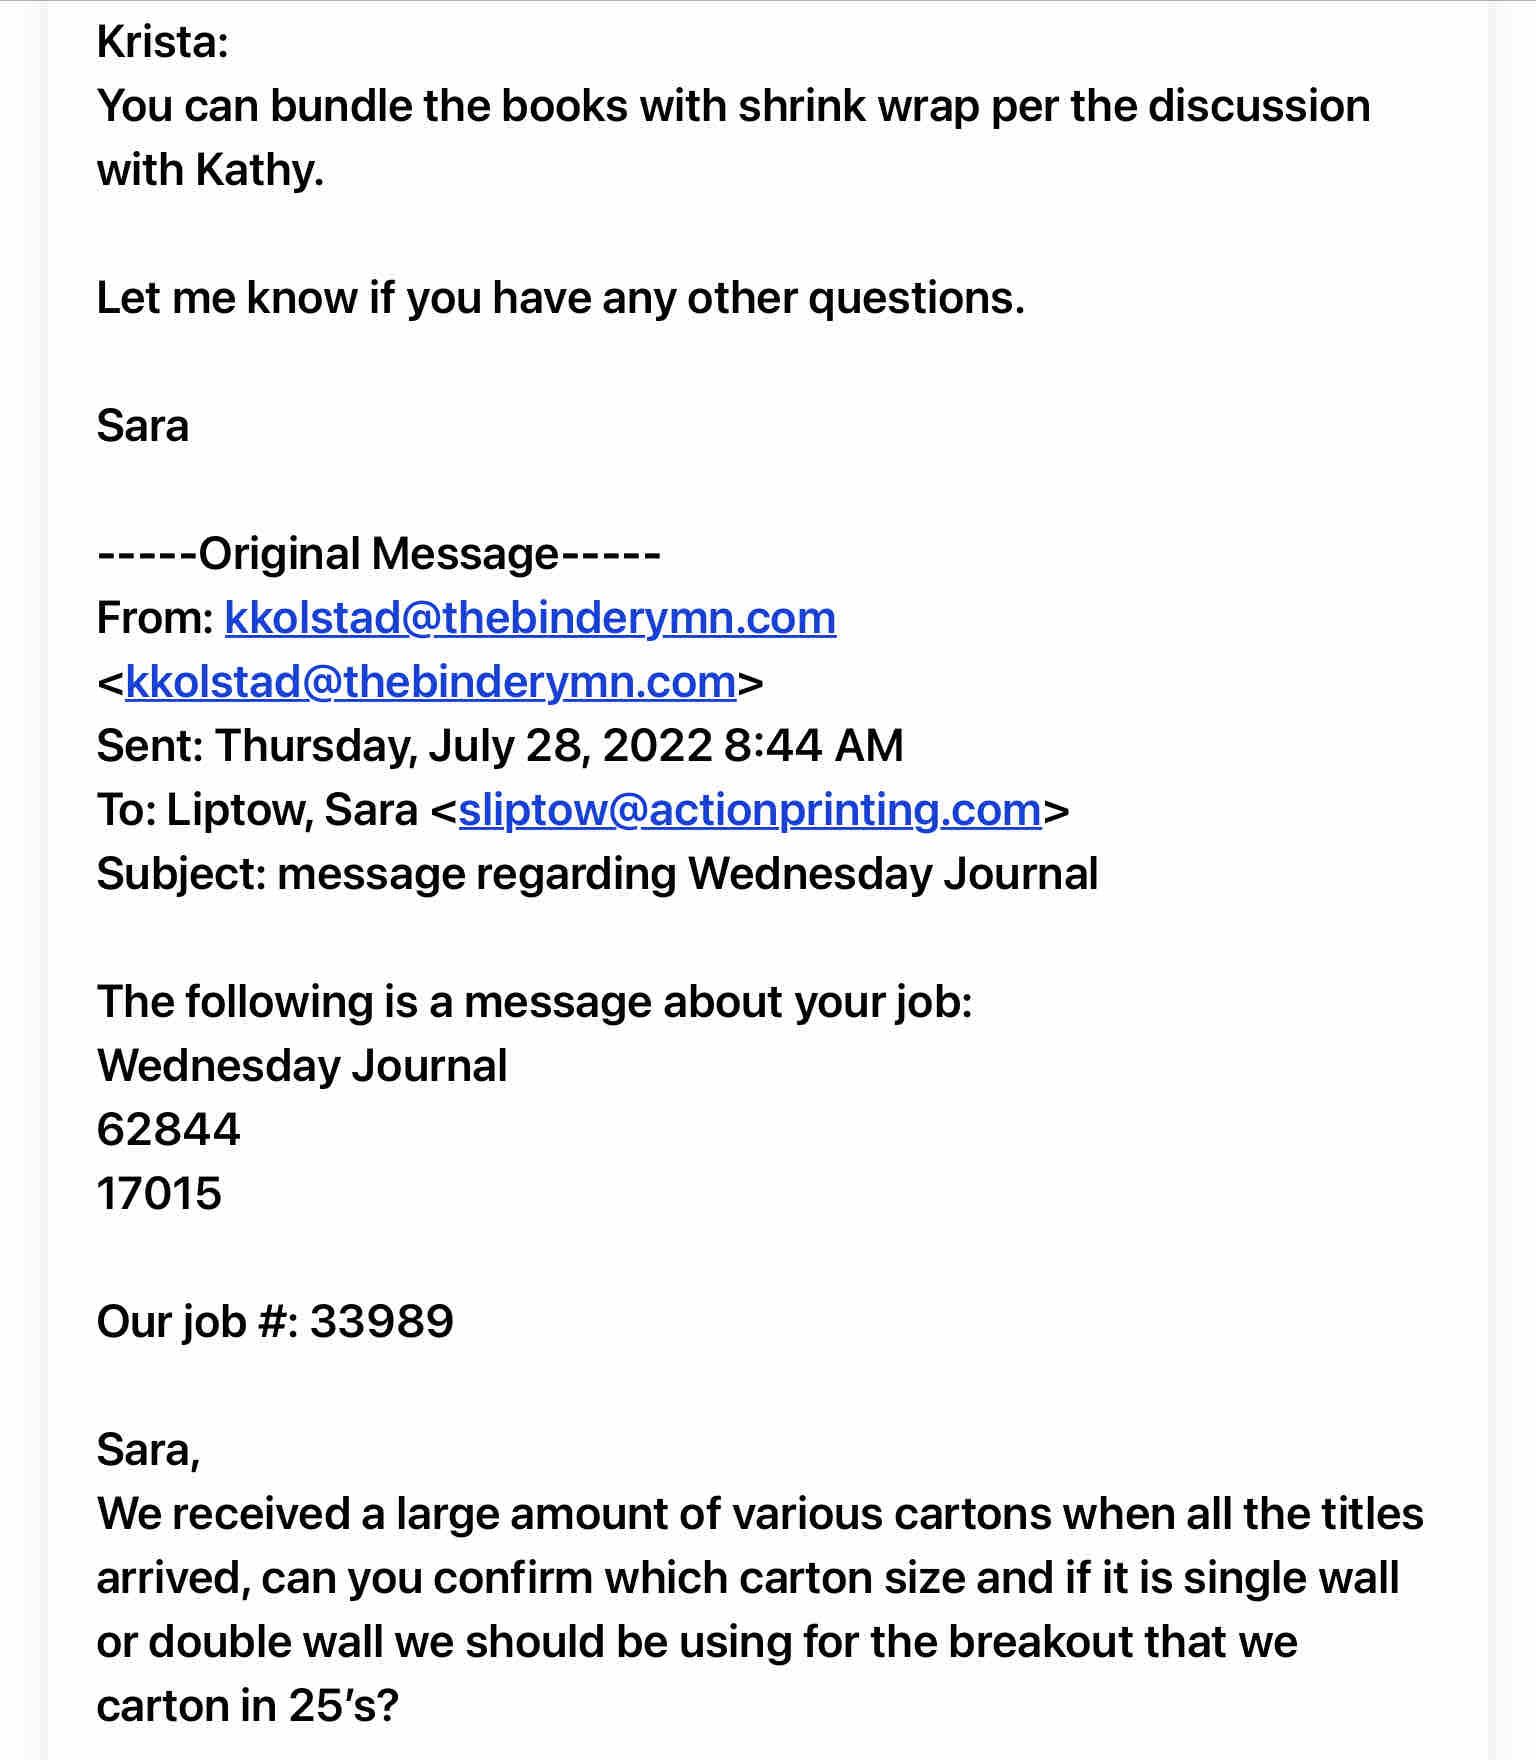The width and height of the screenshot is (1536, 1760).
Task: Click the sentence starting 'You can bundle the books'
Action: point(733,106)
